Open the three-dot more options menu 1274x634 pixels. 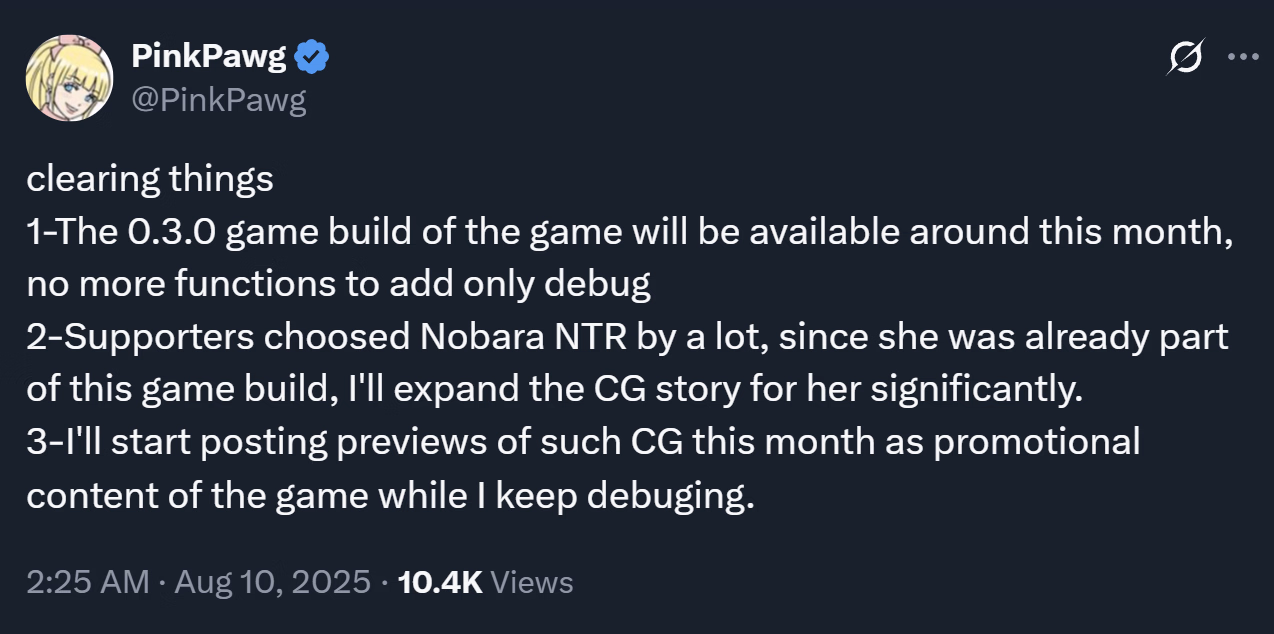1242,57
